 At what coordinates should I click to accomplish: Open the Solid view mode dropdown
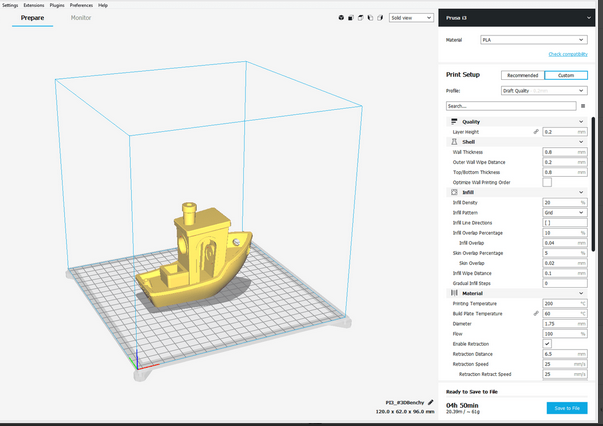(411, 18)
